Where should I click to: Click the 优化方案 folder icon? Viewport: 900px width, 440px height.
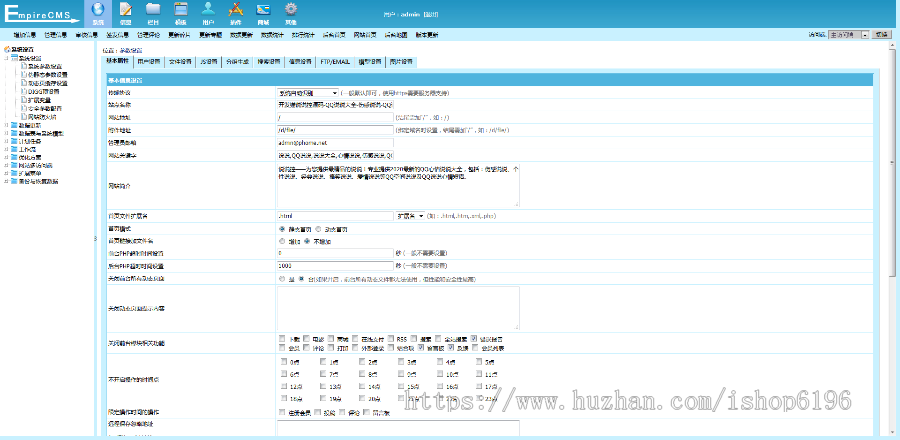coord(14,157)
